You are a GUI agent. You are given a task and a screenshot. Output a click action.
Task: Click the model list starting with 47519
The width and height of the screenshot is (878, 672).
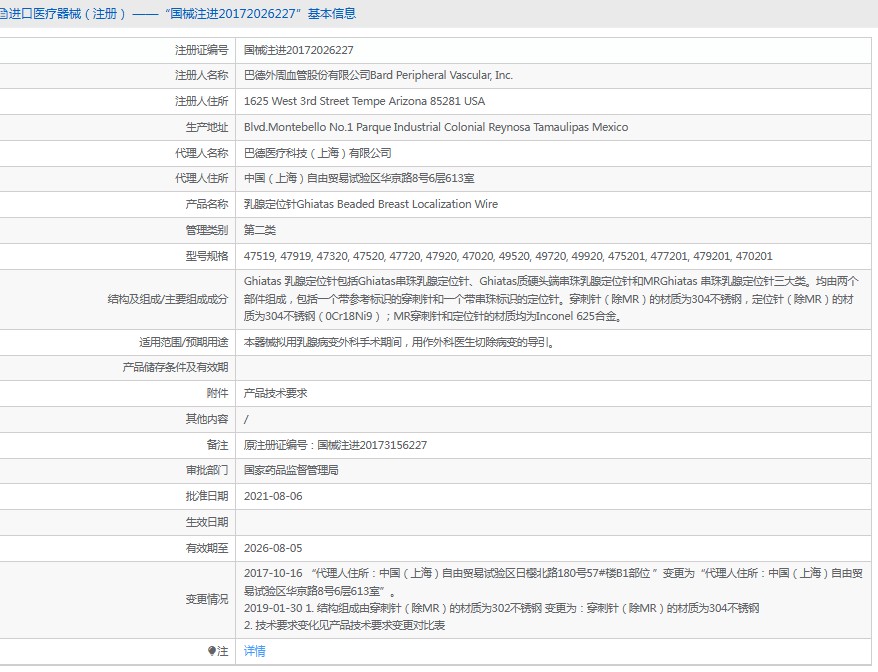[x=508, y=256]
